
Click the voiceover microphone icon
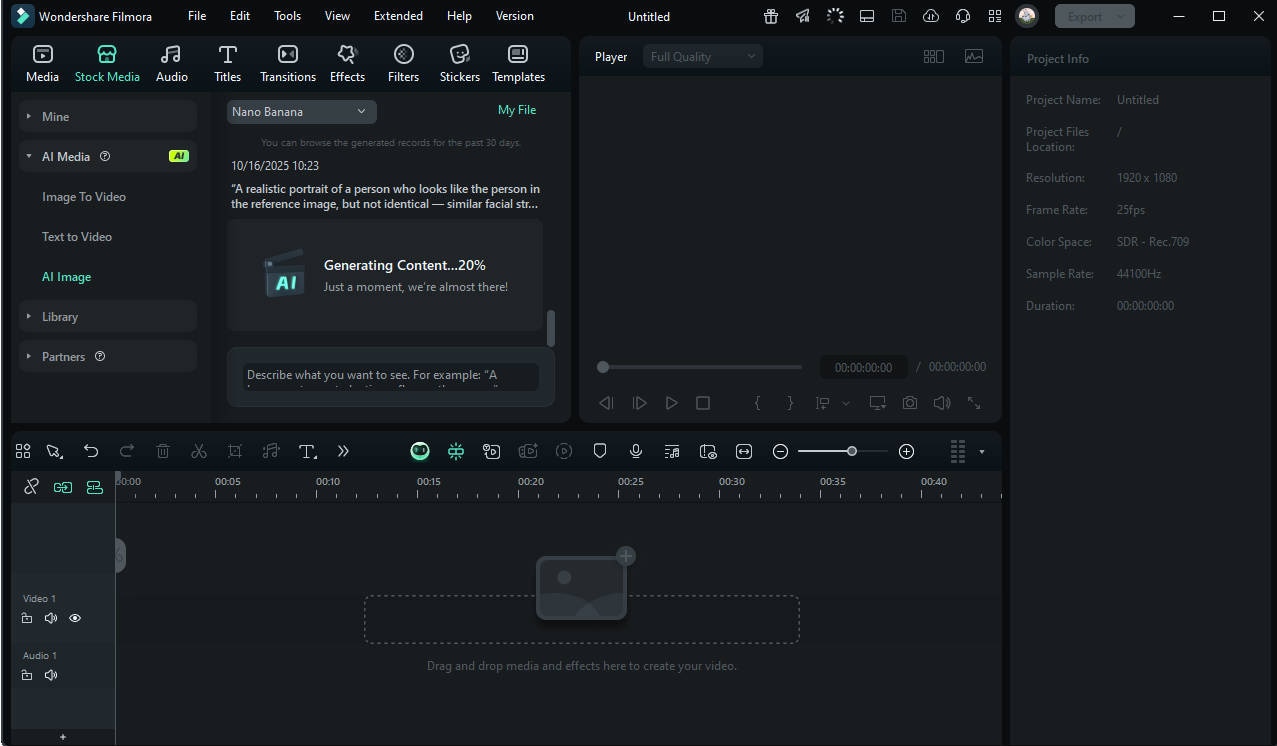tap(635, 451)
